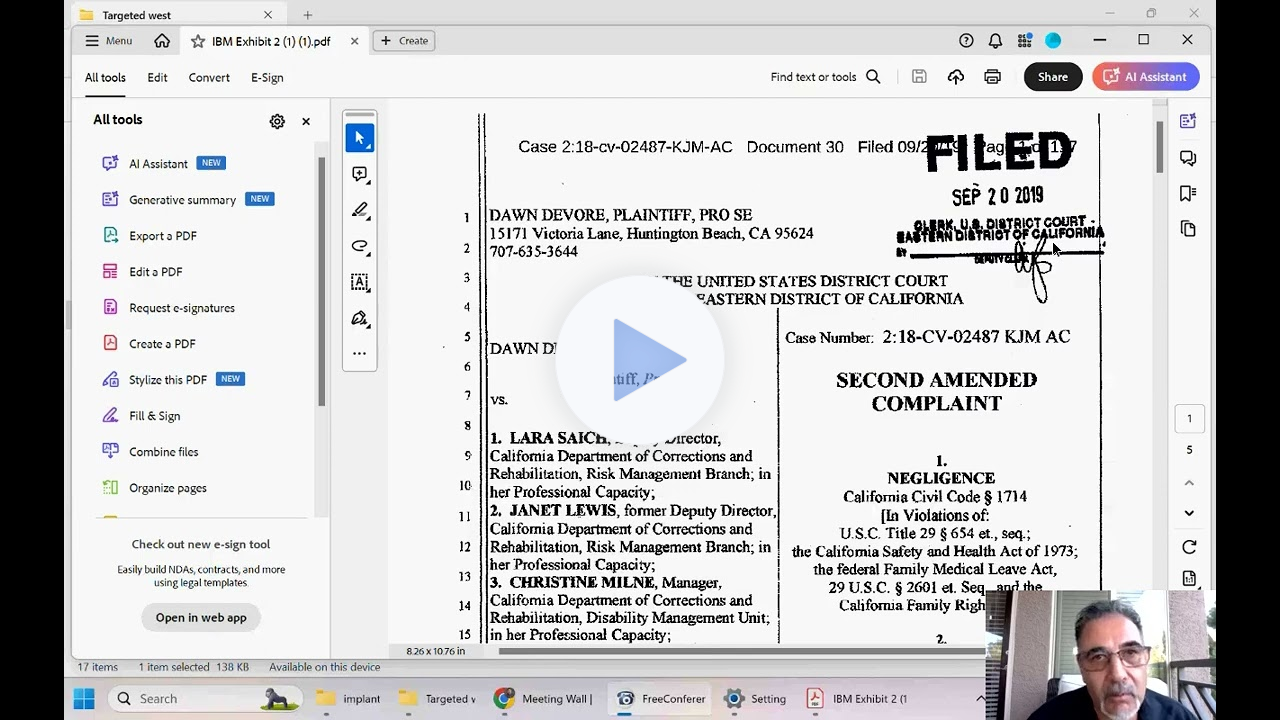Image resolution: width=1280 pixels, height=720 pixels.
Task: Go to previous page with up chevron
Action: (x=1189, y=483)
